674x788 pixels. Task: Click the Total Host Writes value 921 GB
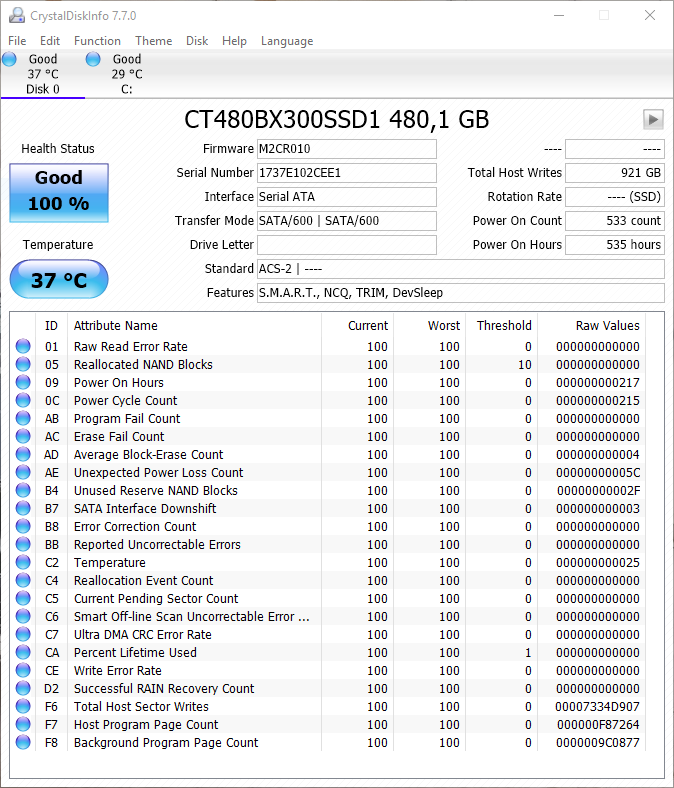pyautogui.click(x=615, y=173)
